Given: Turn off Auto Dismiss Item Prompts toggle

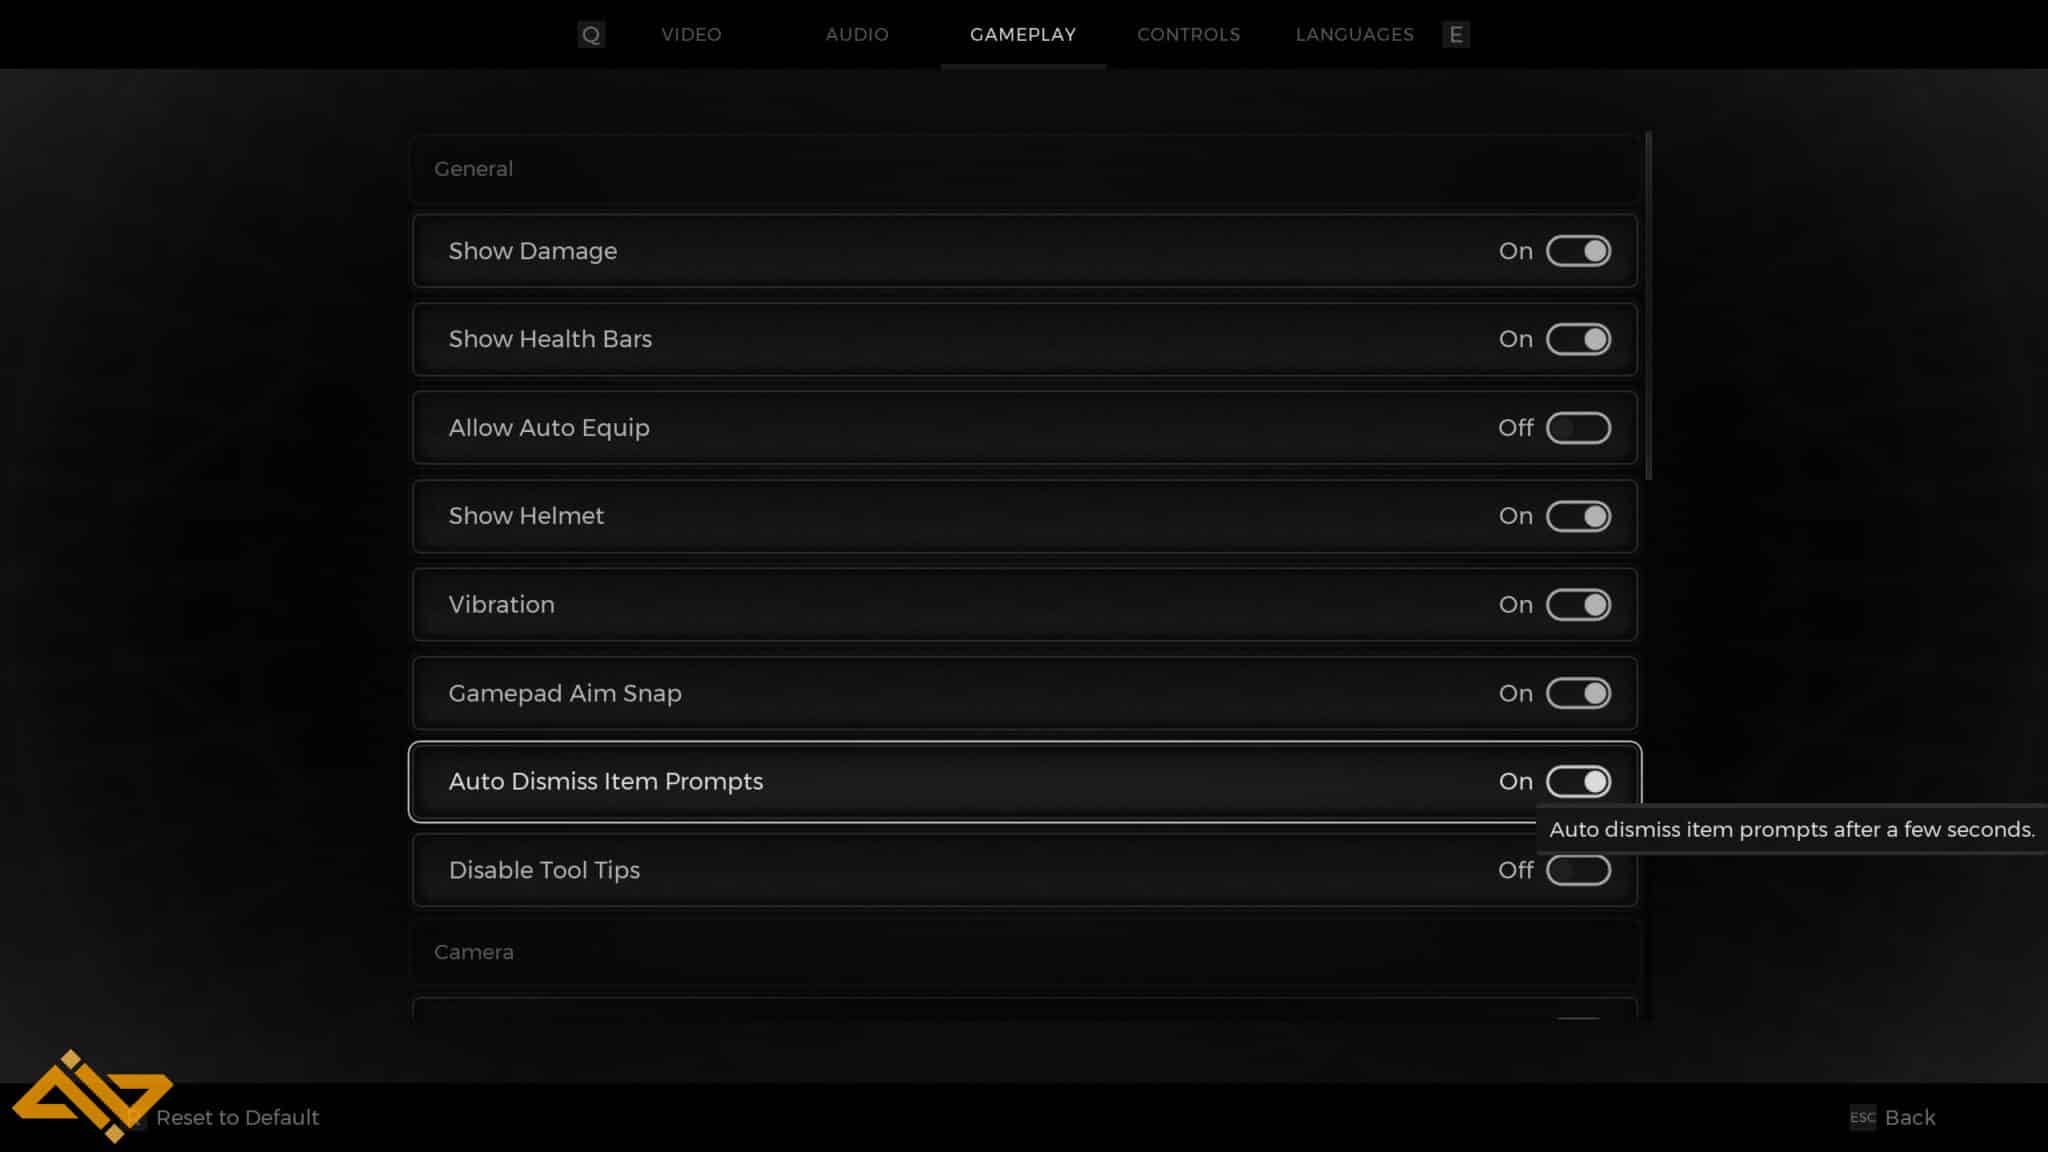Looking at the screenshot, I should (1578, 781).
